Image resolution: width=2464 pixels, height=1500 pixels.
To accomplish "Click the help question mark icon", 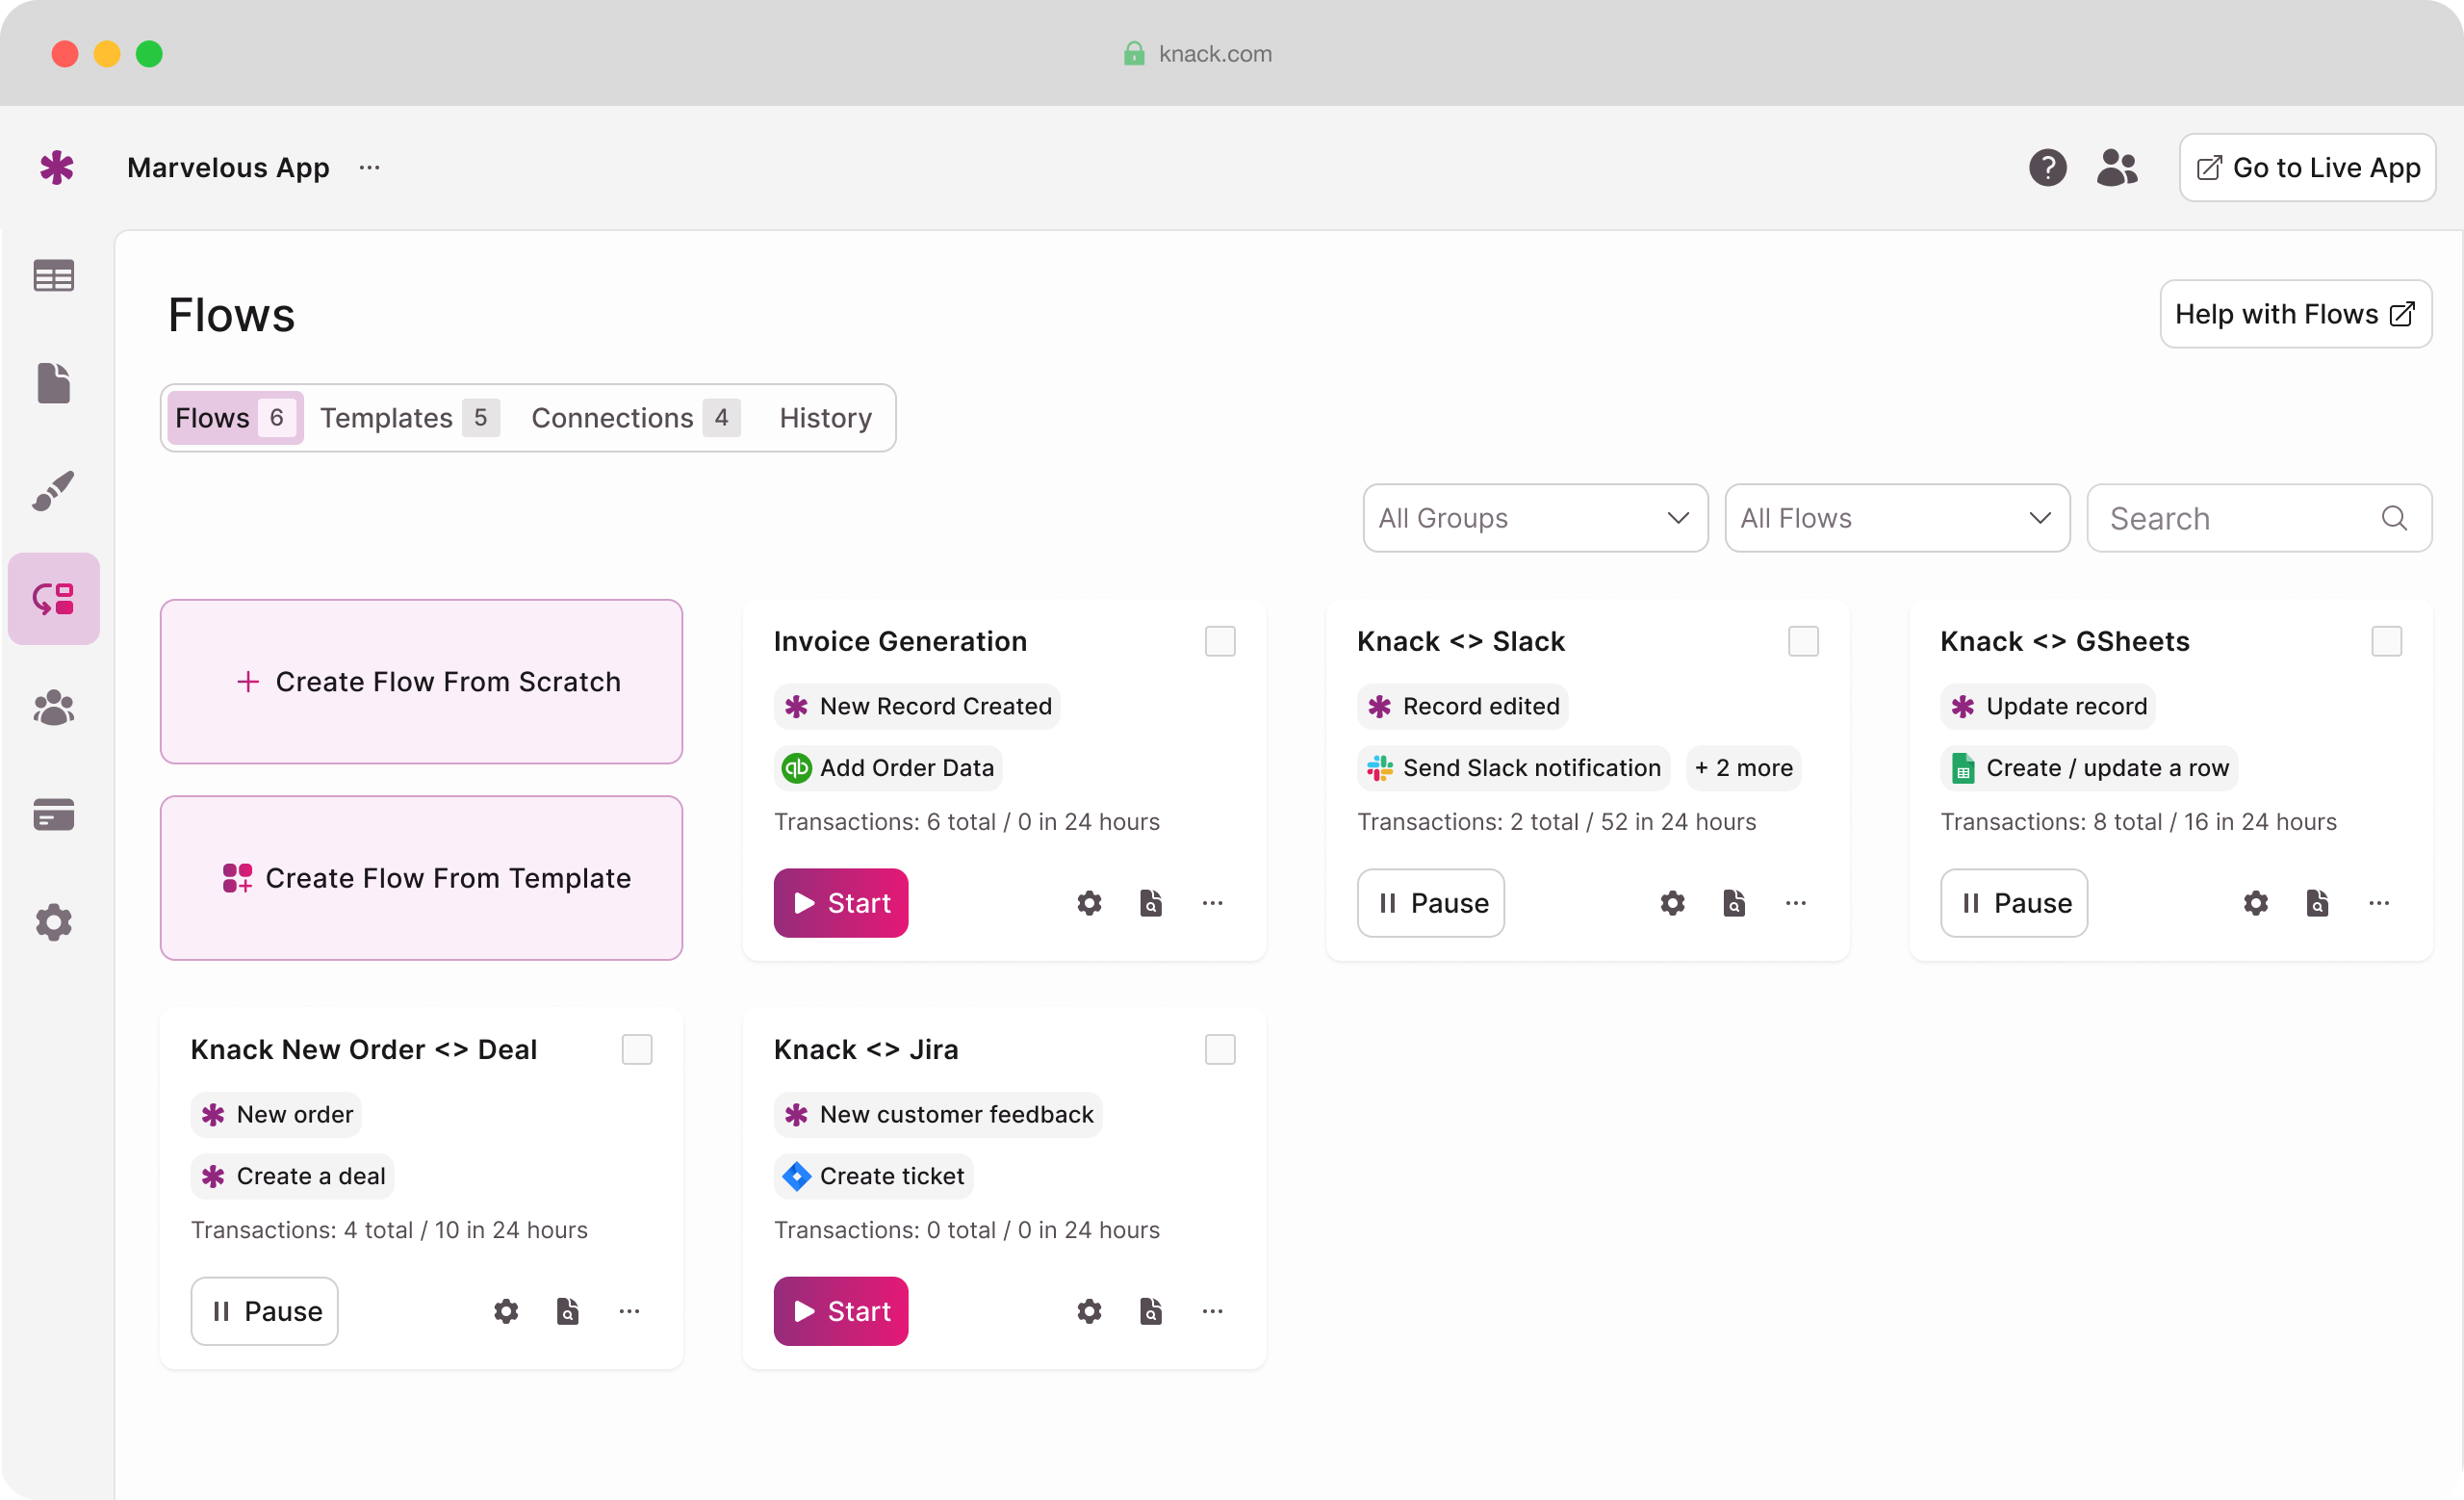I will tap(2047, 168).
